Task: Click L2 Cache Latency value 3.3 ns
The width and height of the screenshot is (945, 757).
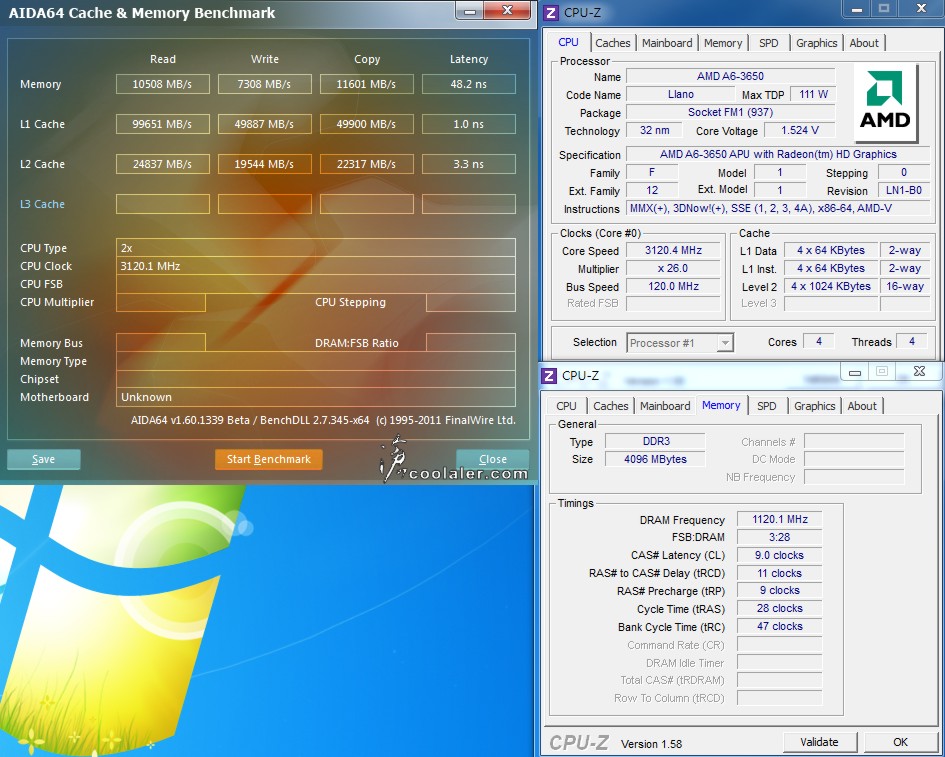Action: pyautogui.click(x=469, y=164)
